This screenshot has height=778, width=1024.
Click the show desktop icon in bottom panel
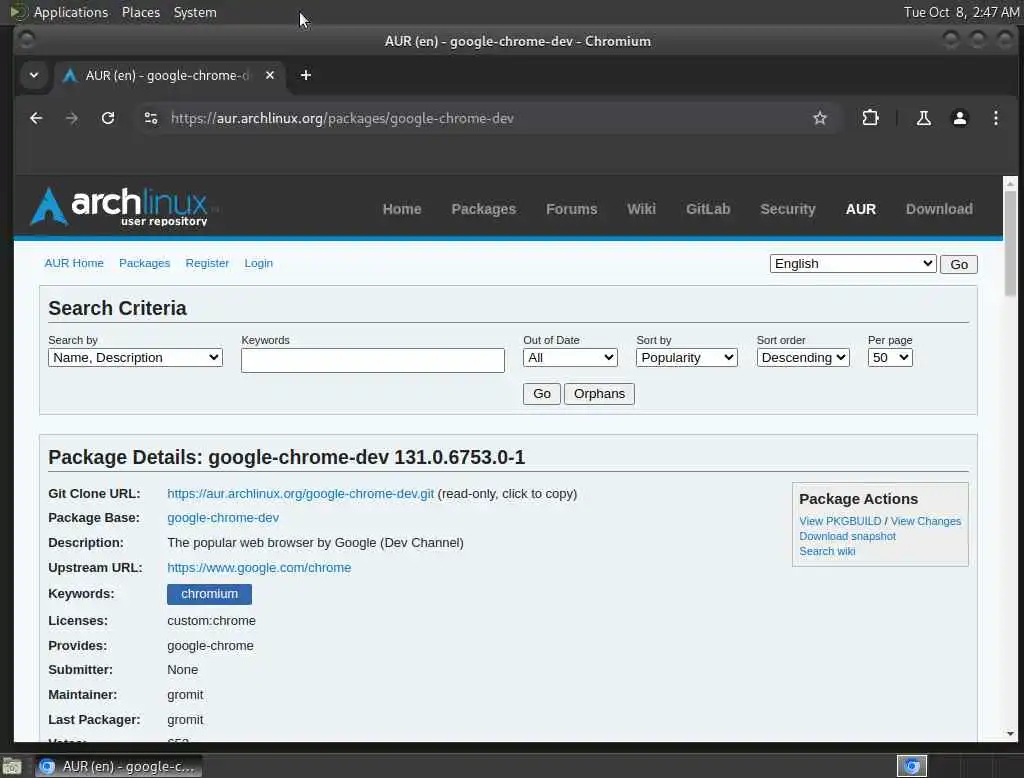click(x=12, y=766)
